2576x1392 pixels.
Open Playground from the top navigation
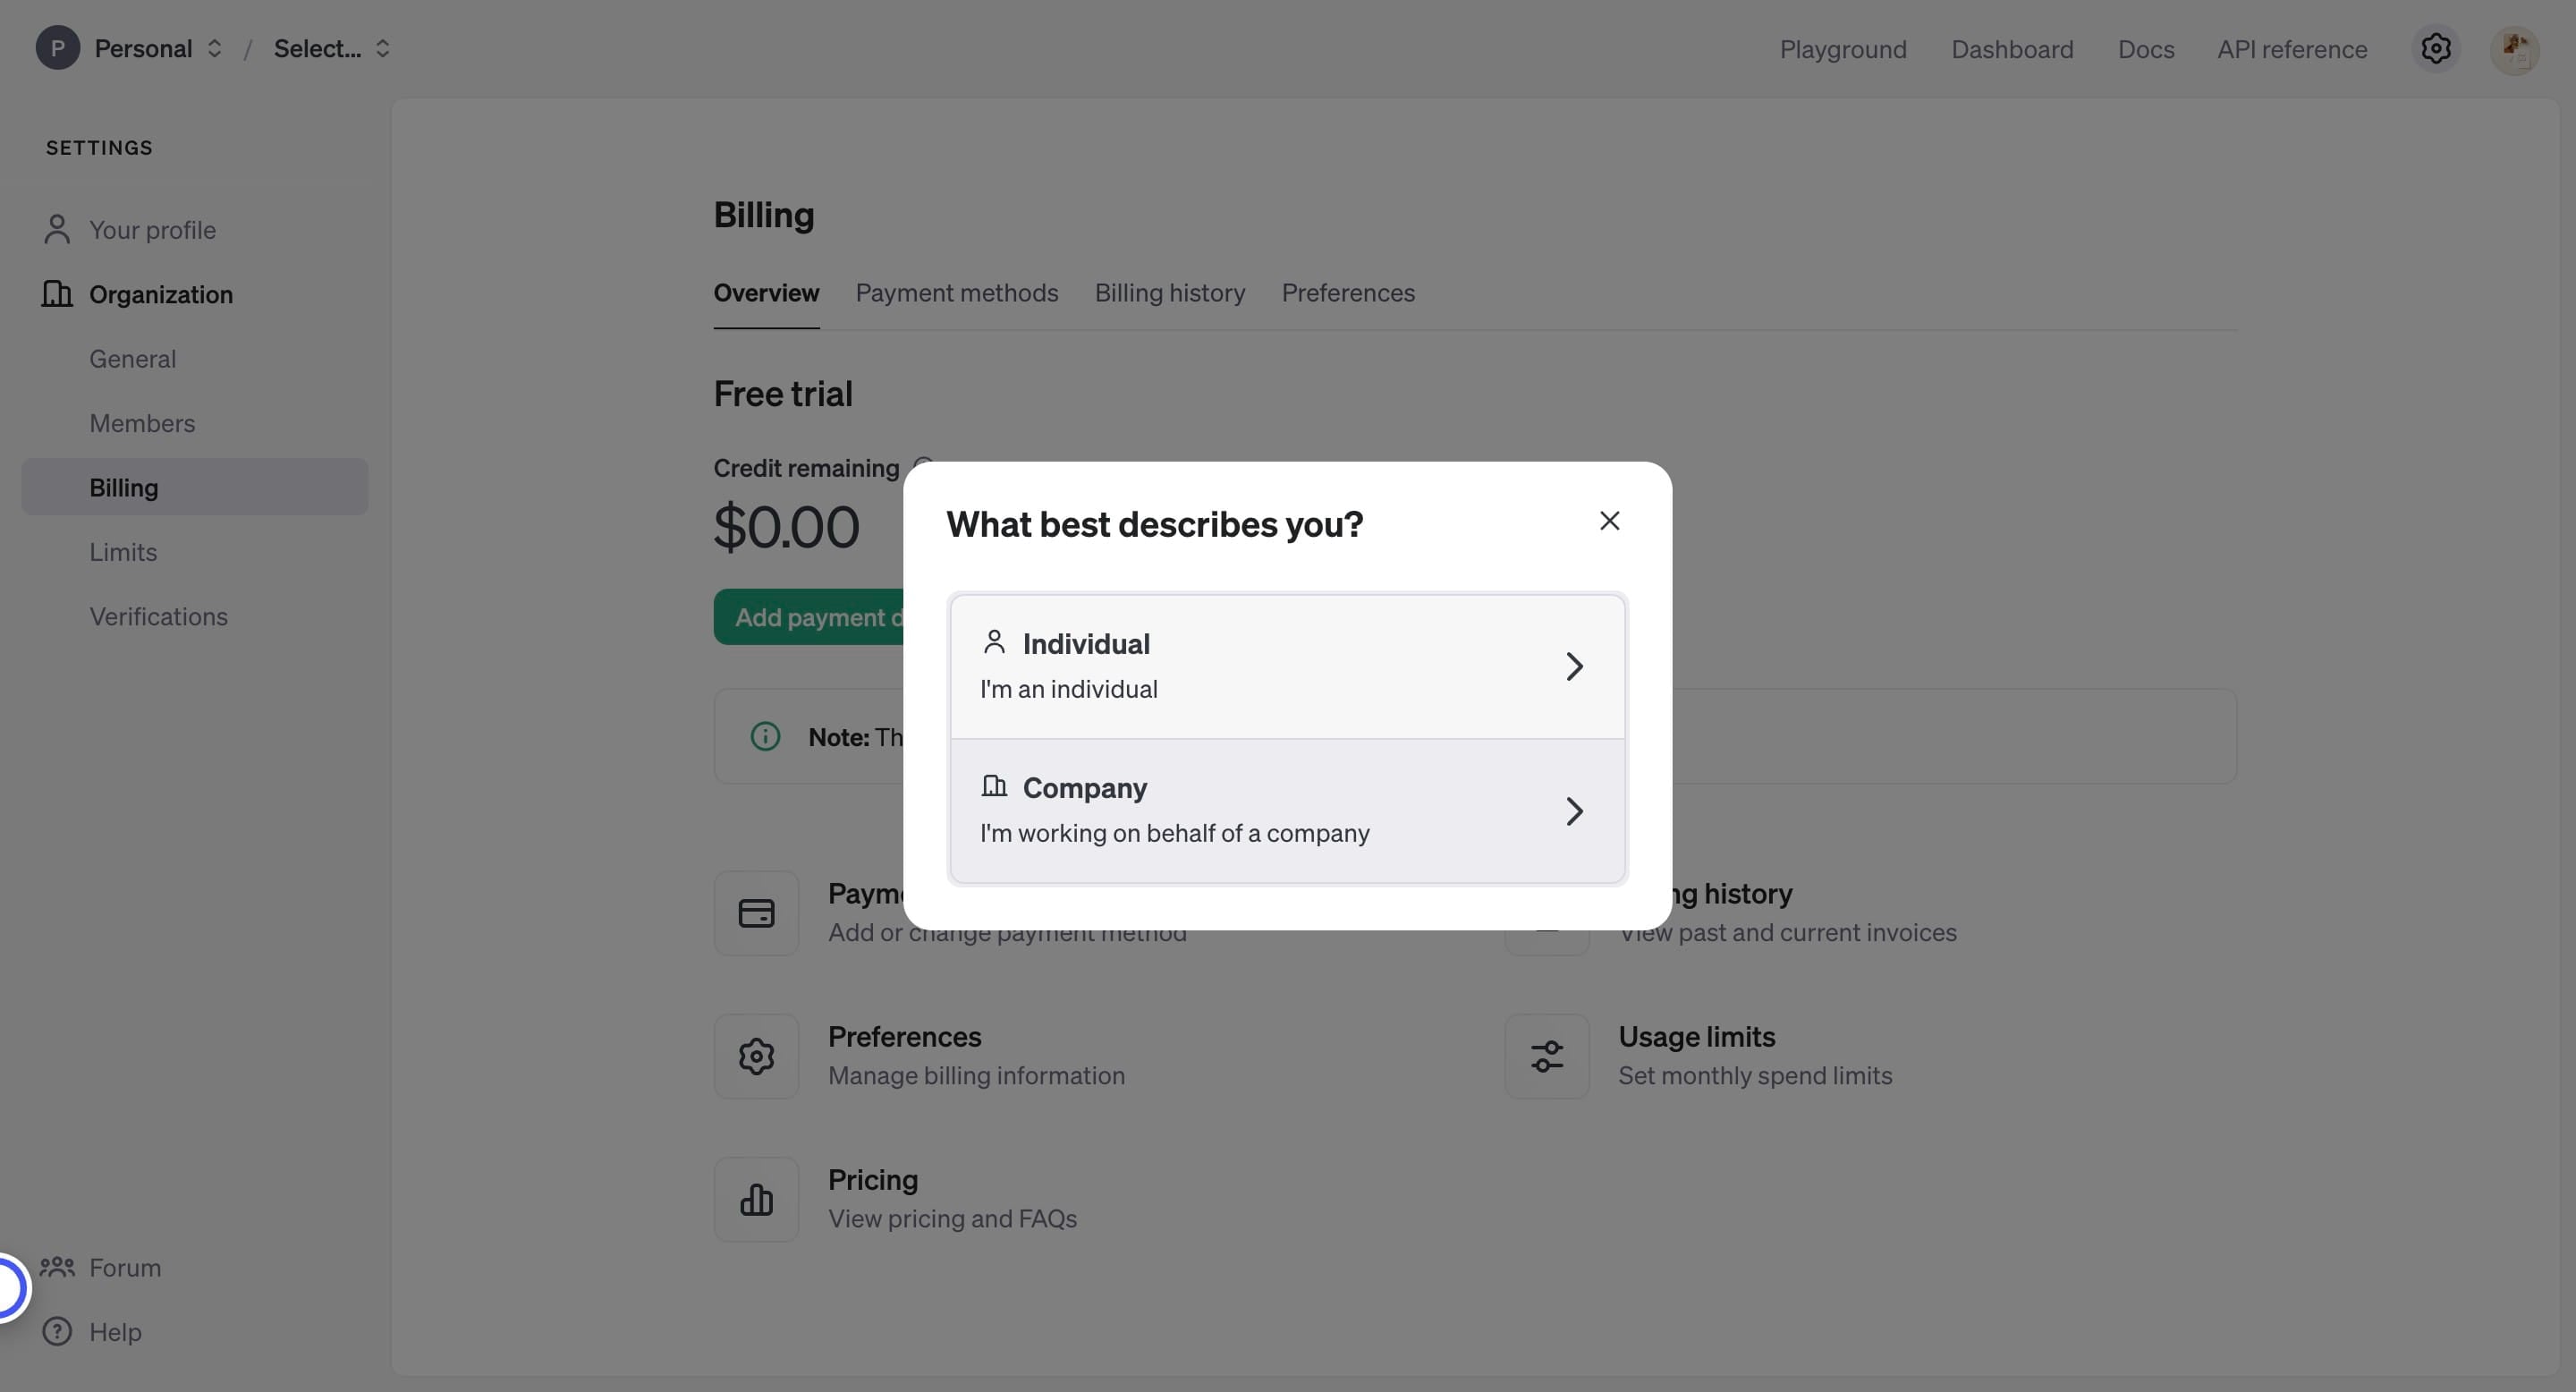[1842, 49]
